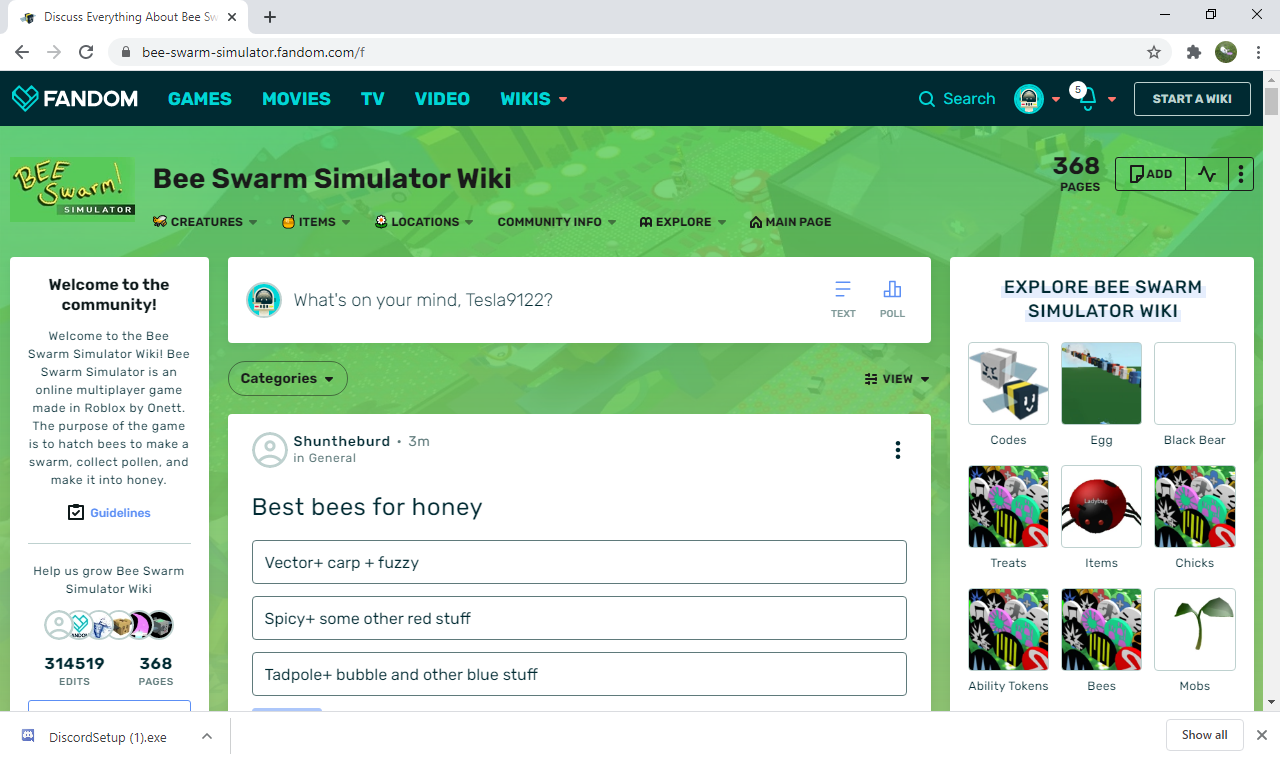Expand the COMMUNITY INFO menu
The height and width of the screenshot is (760, 1280).
click(x=557, y=222)
